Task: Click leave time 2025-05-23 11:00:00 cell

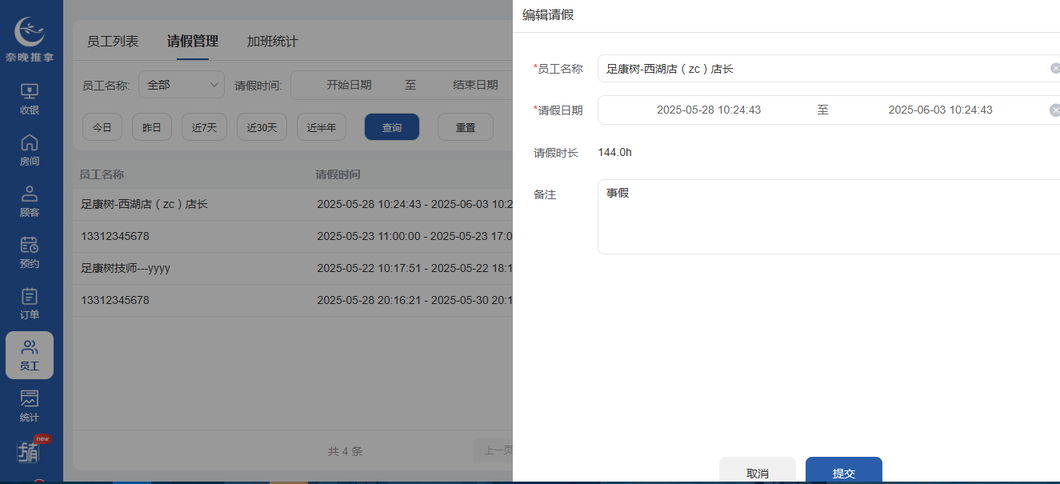Action: [x=414, y=237]
